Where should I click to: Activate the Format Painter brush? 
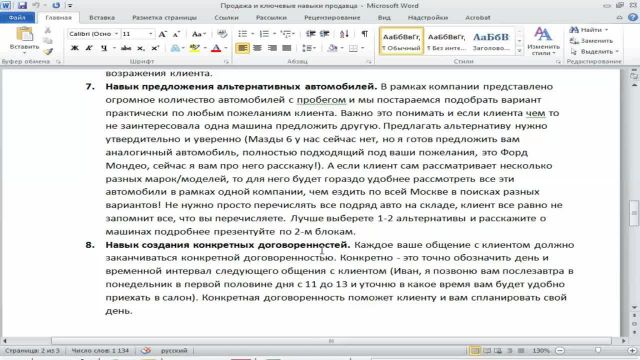click(48, 51)
